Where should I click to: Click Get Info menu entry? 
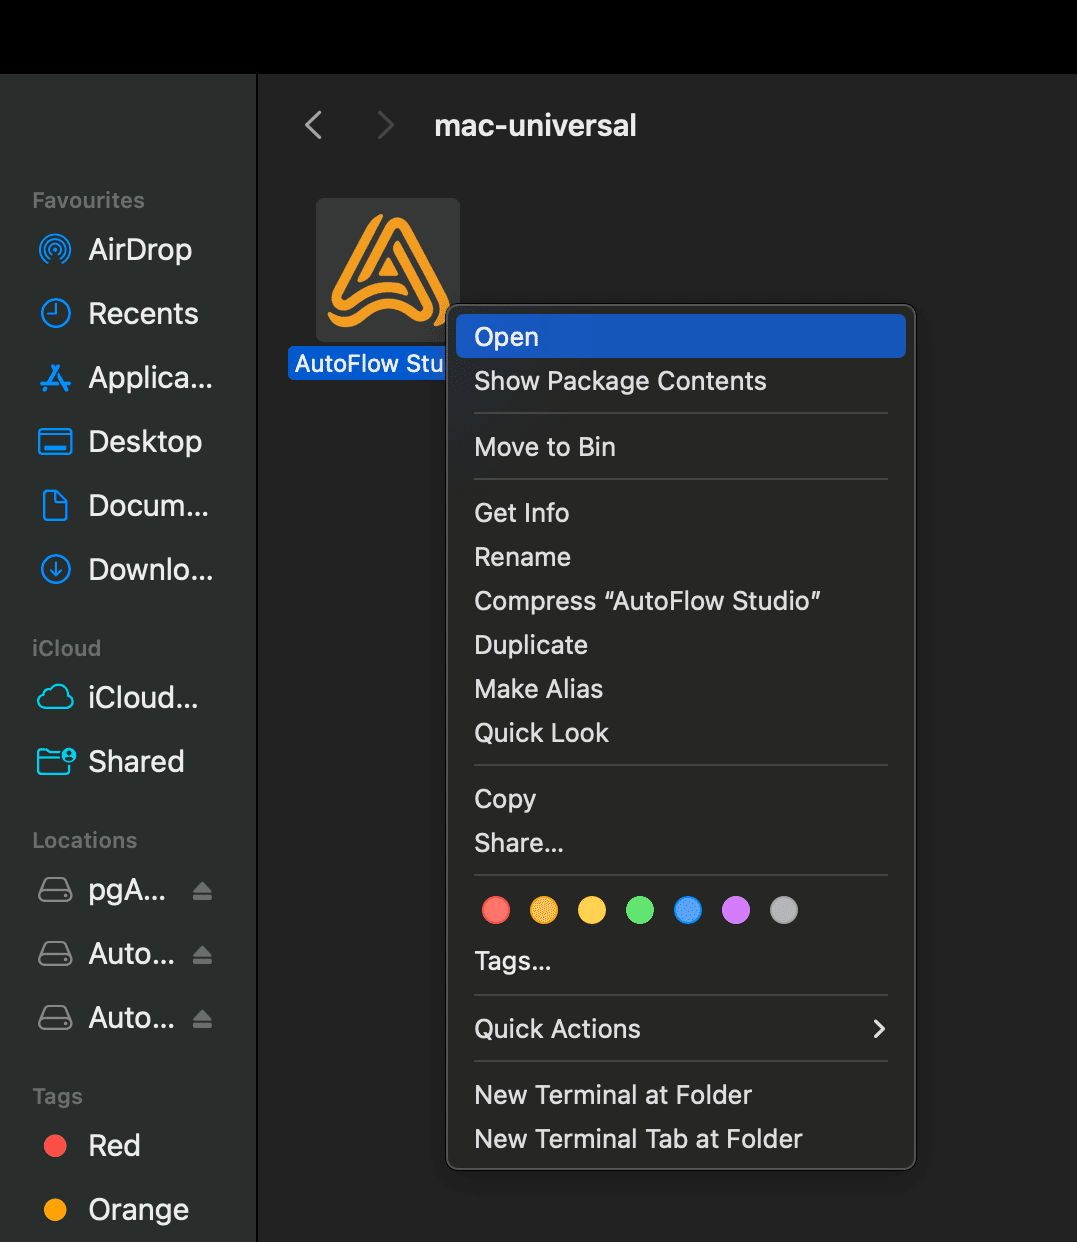point(522,513)
